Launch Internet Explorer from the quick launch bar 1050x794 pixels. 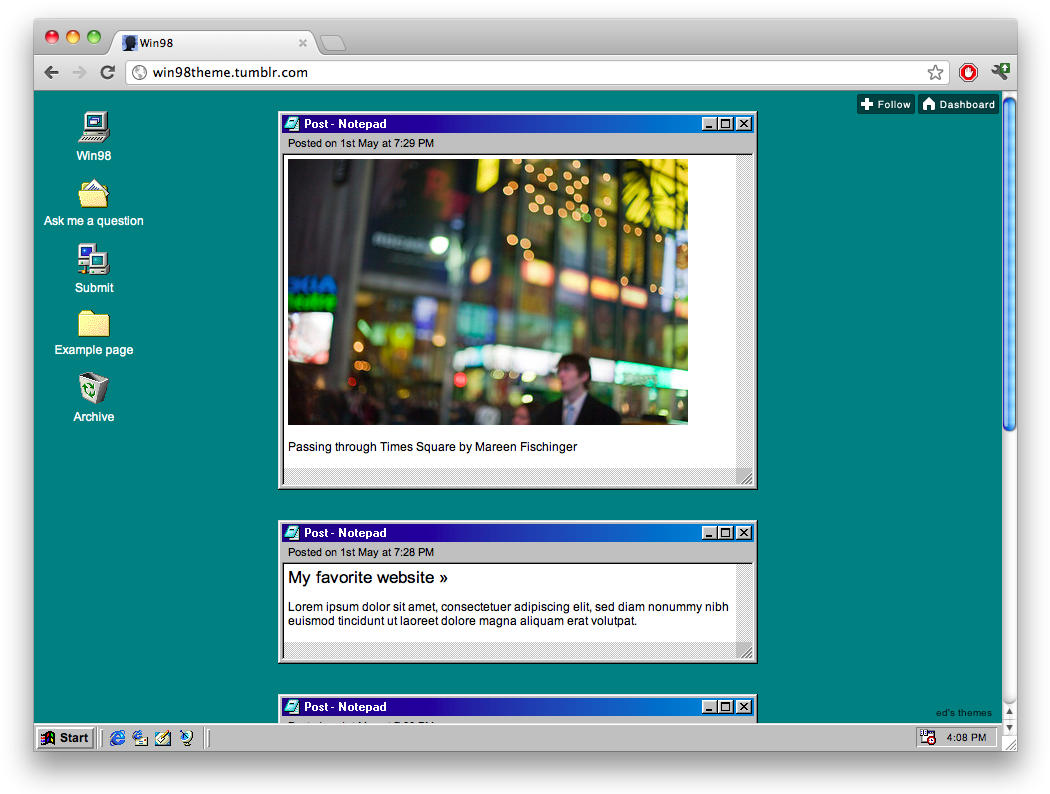(118, 738)
